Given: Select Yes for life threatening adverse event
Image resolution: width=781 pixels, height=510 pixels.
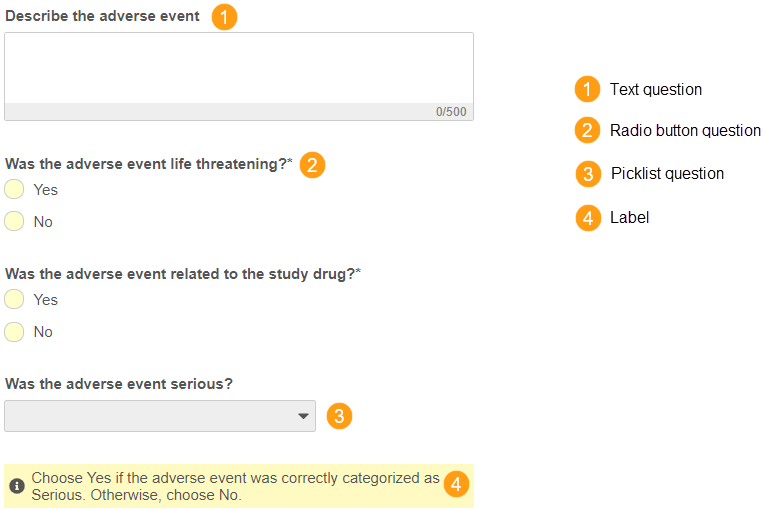Looking at the screenshot, I should pos(15,190).
